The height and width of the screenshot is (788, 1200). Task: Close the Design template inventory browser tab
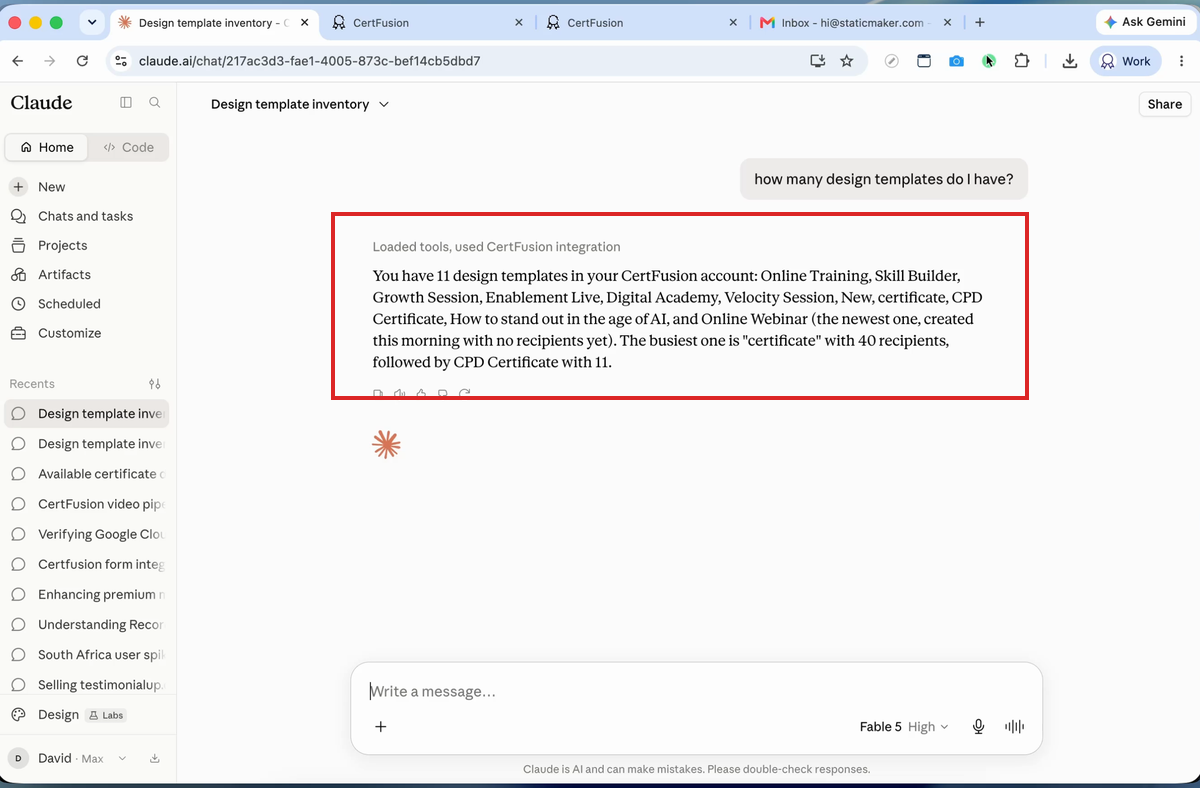[305, 22]
